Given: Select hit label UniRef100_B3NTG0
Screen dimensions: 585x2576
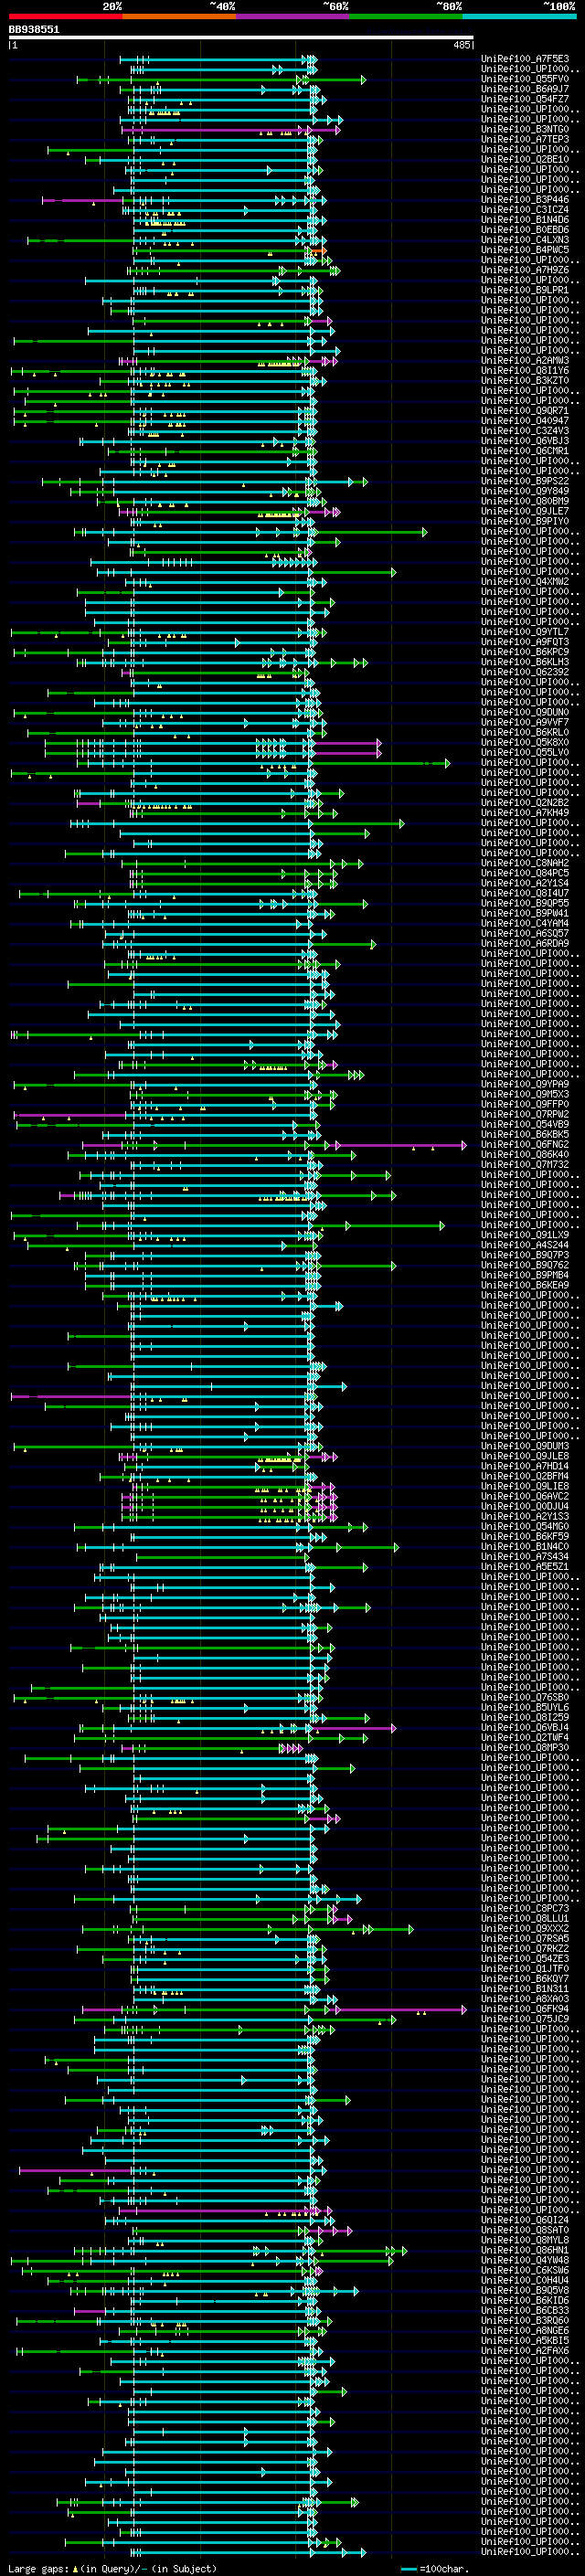Looking at the screenshot, I should point(525,129).
